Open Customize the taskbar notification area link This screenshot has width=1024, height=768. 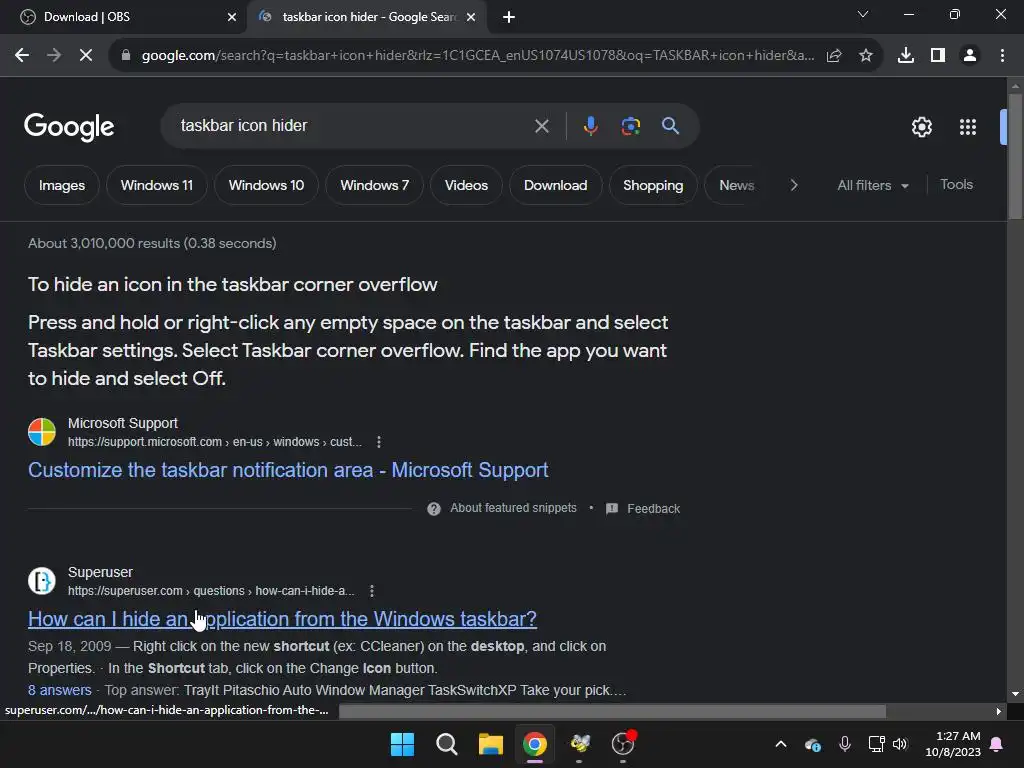(288, 470)
